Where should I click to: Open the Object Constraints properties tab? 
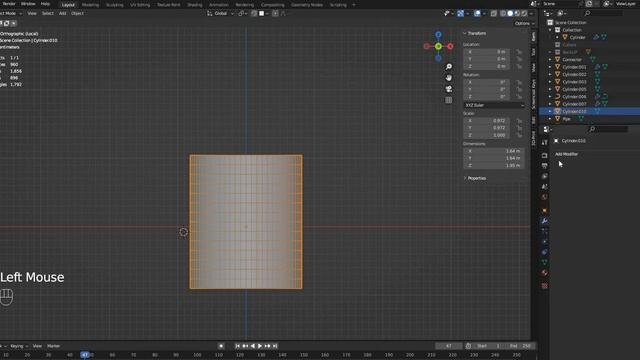(x=544, y=252)
